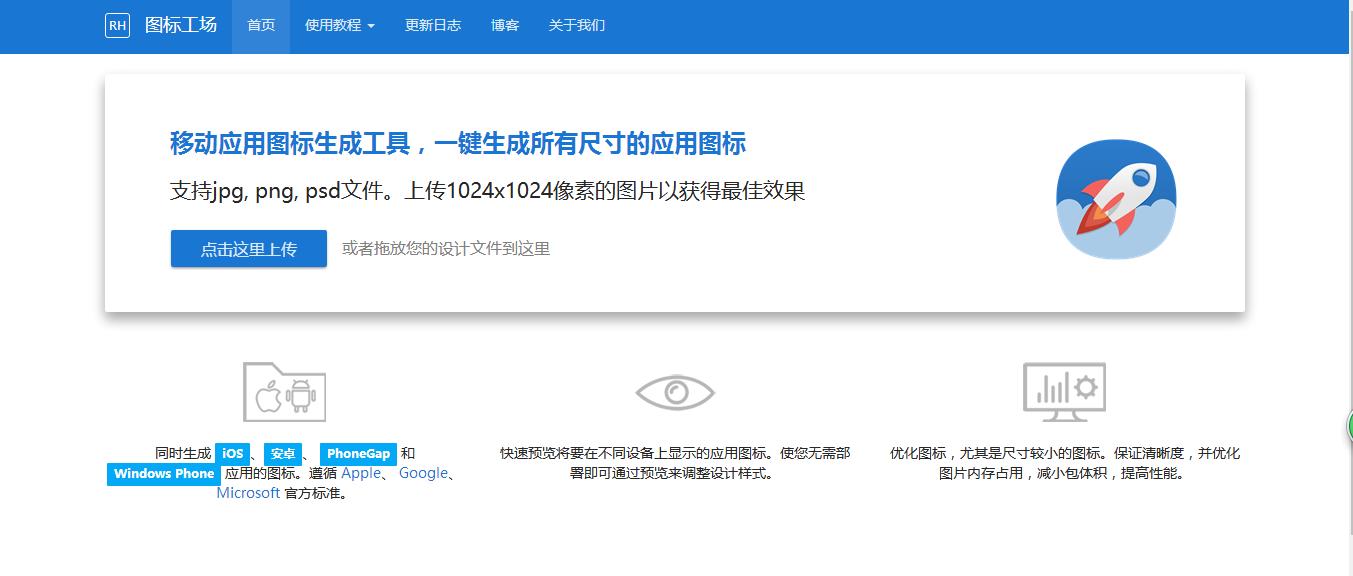Click the optimization monitor chart icon
Screen dimensions: 1353x576
(1063, 392)
